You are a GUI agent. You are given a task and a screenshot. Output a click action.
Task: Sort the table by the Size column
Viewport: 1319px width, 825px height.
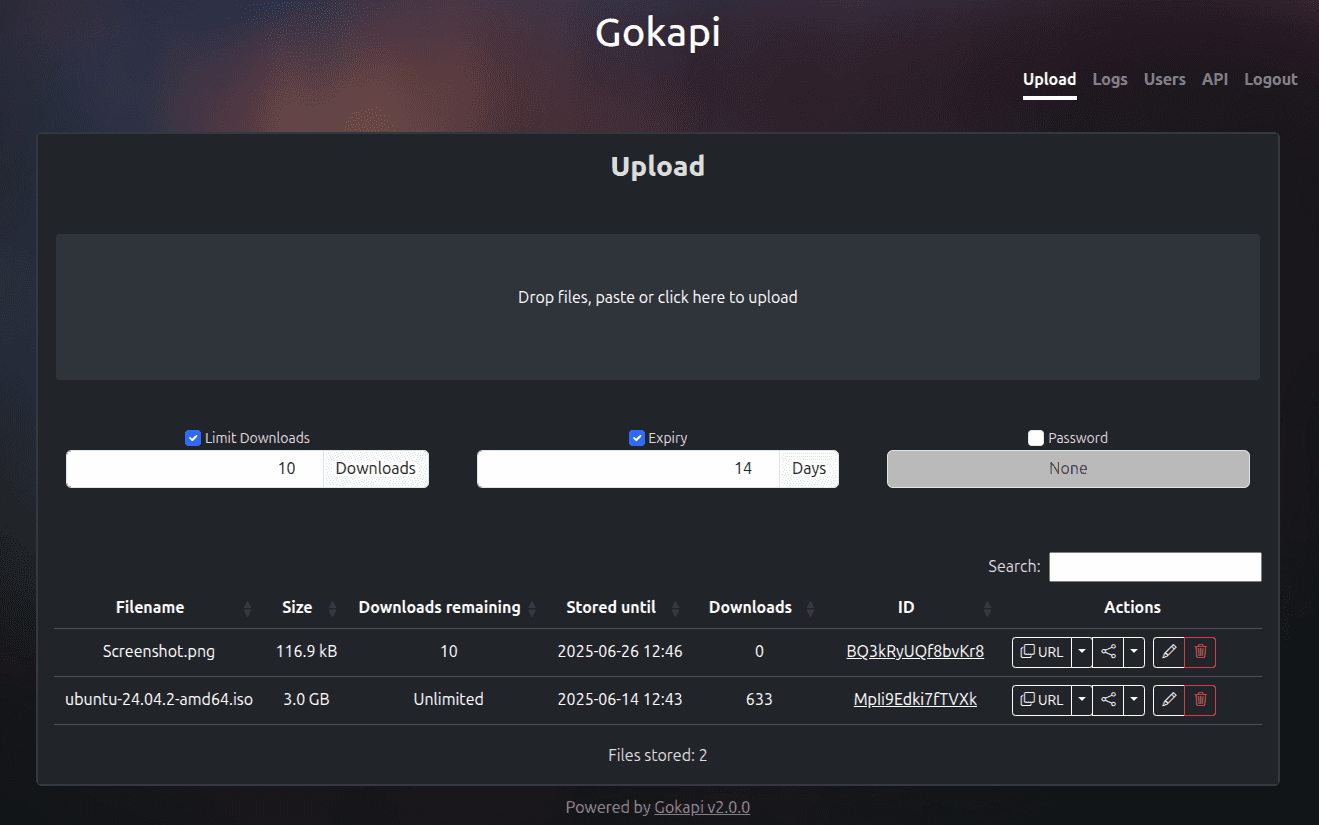tap(296, 607)
